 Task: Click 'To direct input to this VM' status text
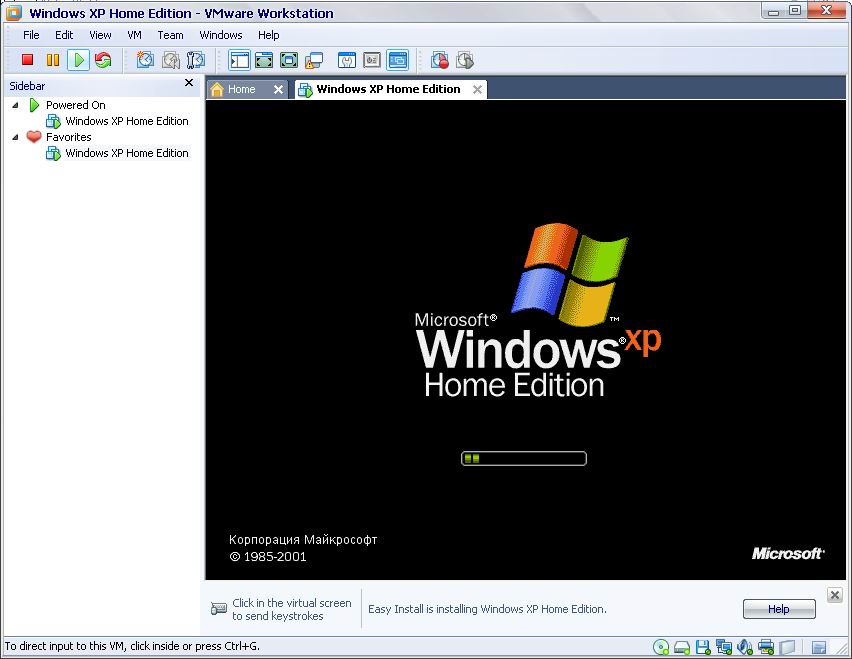click(132, 646)
